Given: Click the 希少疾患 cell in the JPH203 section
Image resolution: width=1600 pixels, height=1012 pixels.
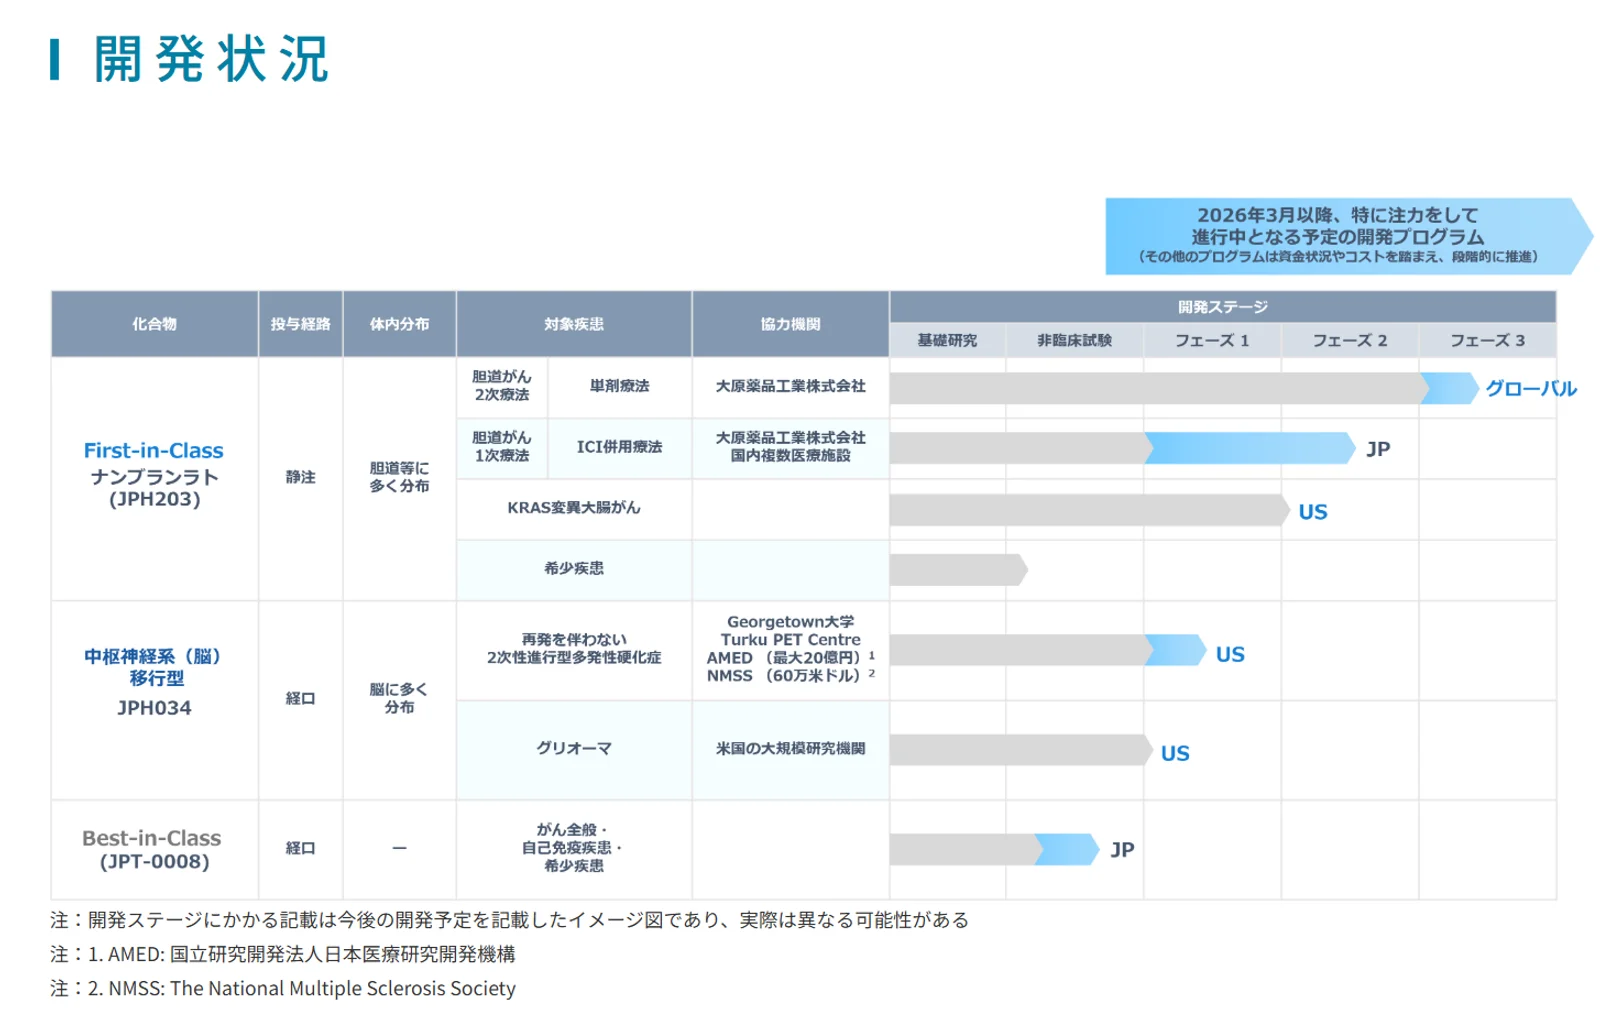Looking at the screenshot, I should coord(574,568).
